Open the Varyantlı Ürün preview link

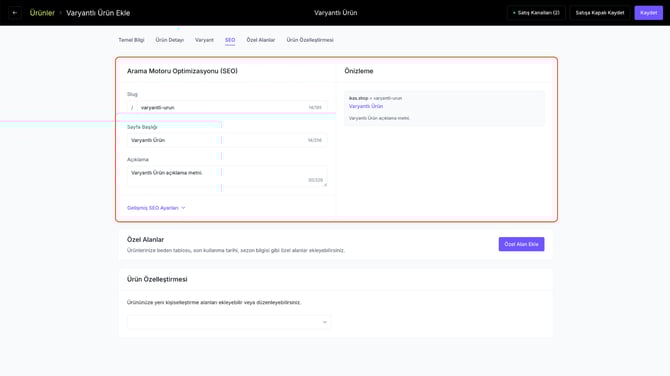coord(366,106)
